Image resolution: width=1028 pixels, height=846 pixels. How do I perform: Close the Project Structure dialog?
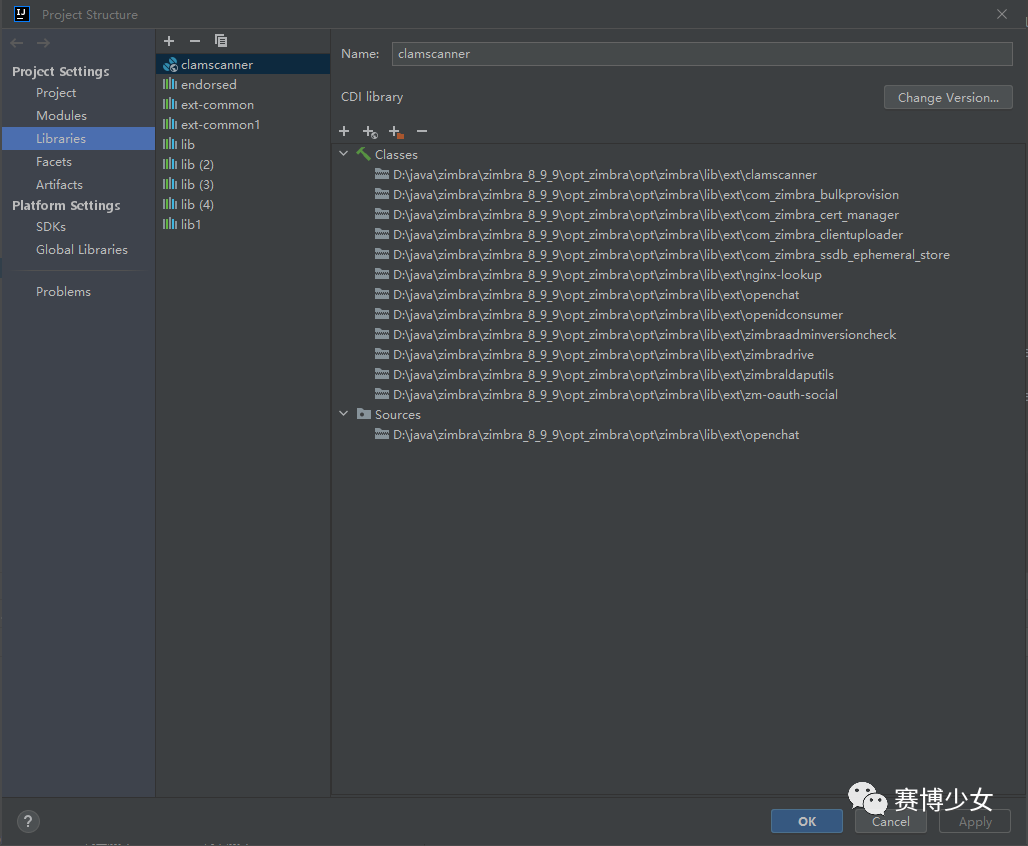pos(1001,14)
